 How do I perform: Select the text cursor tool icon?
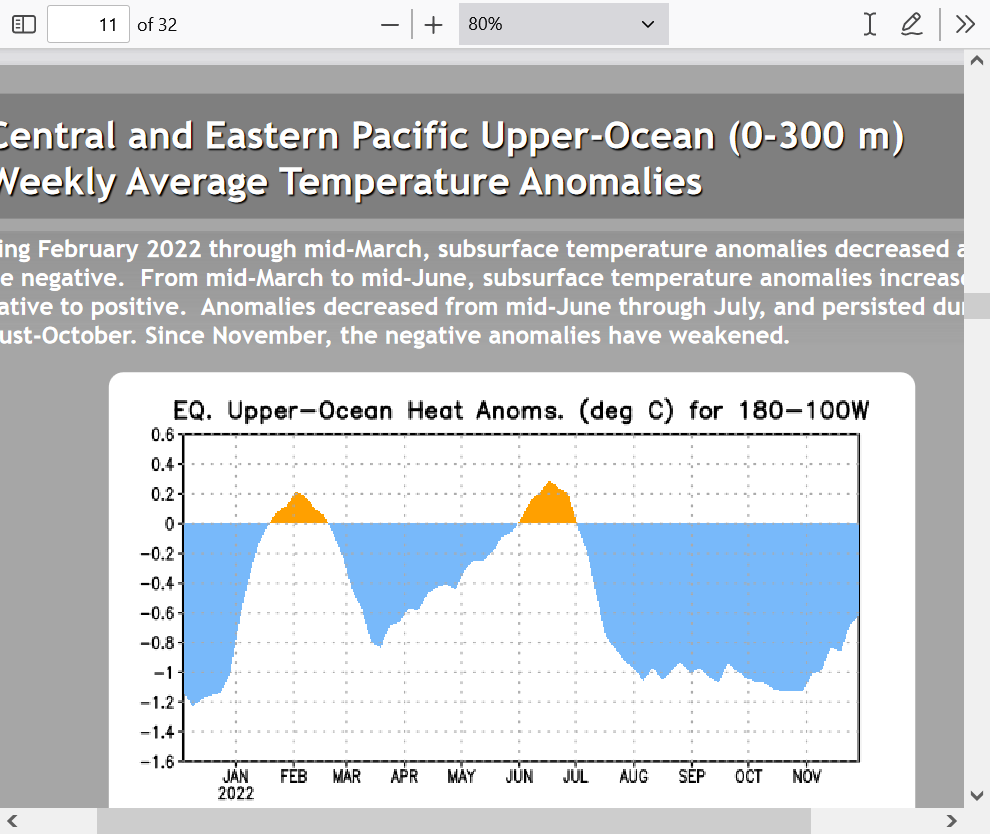pyautogui.click(x=870, y=24)
